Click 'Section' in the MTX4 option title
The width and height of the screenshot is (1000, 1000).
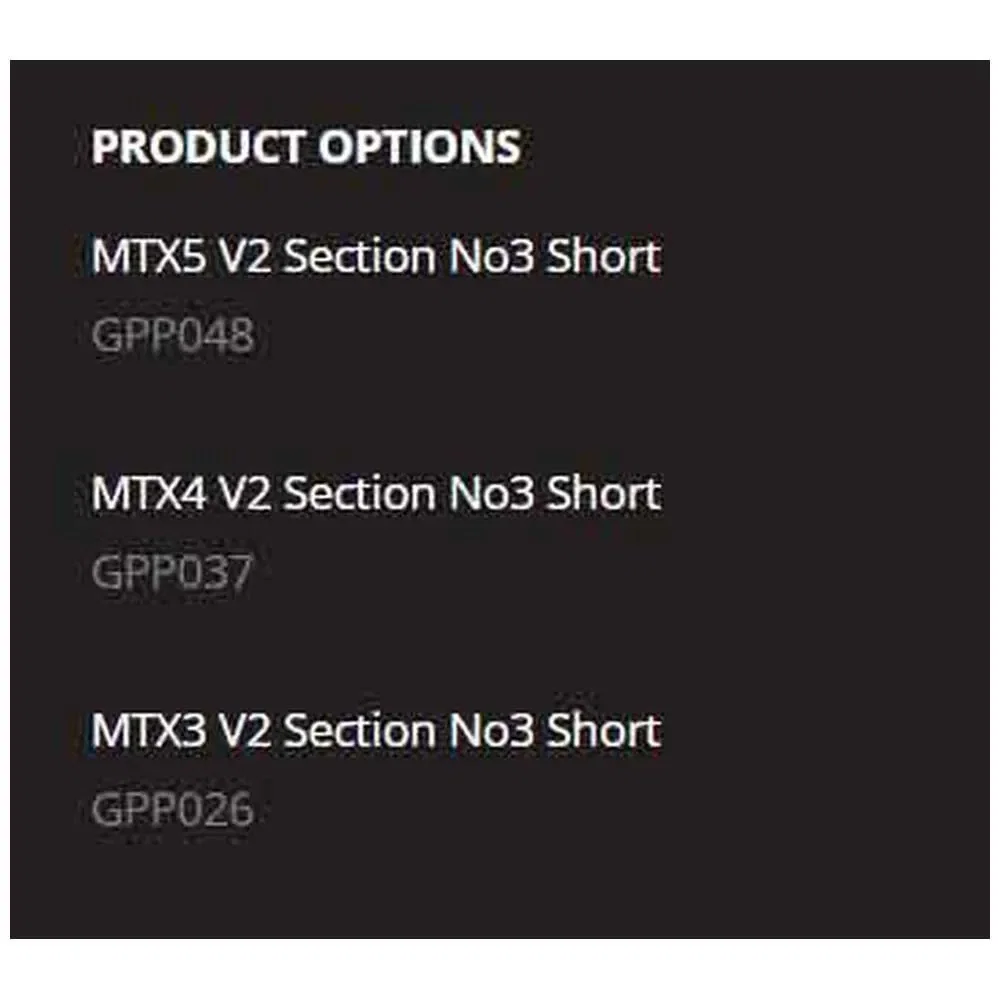click(x=359, y=494)
